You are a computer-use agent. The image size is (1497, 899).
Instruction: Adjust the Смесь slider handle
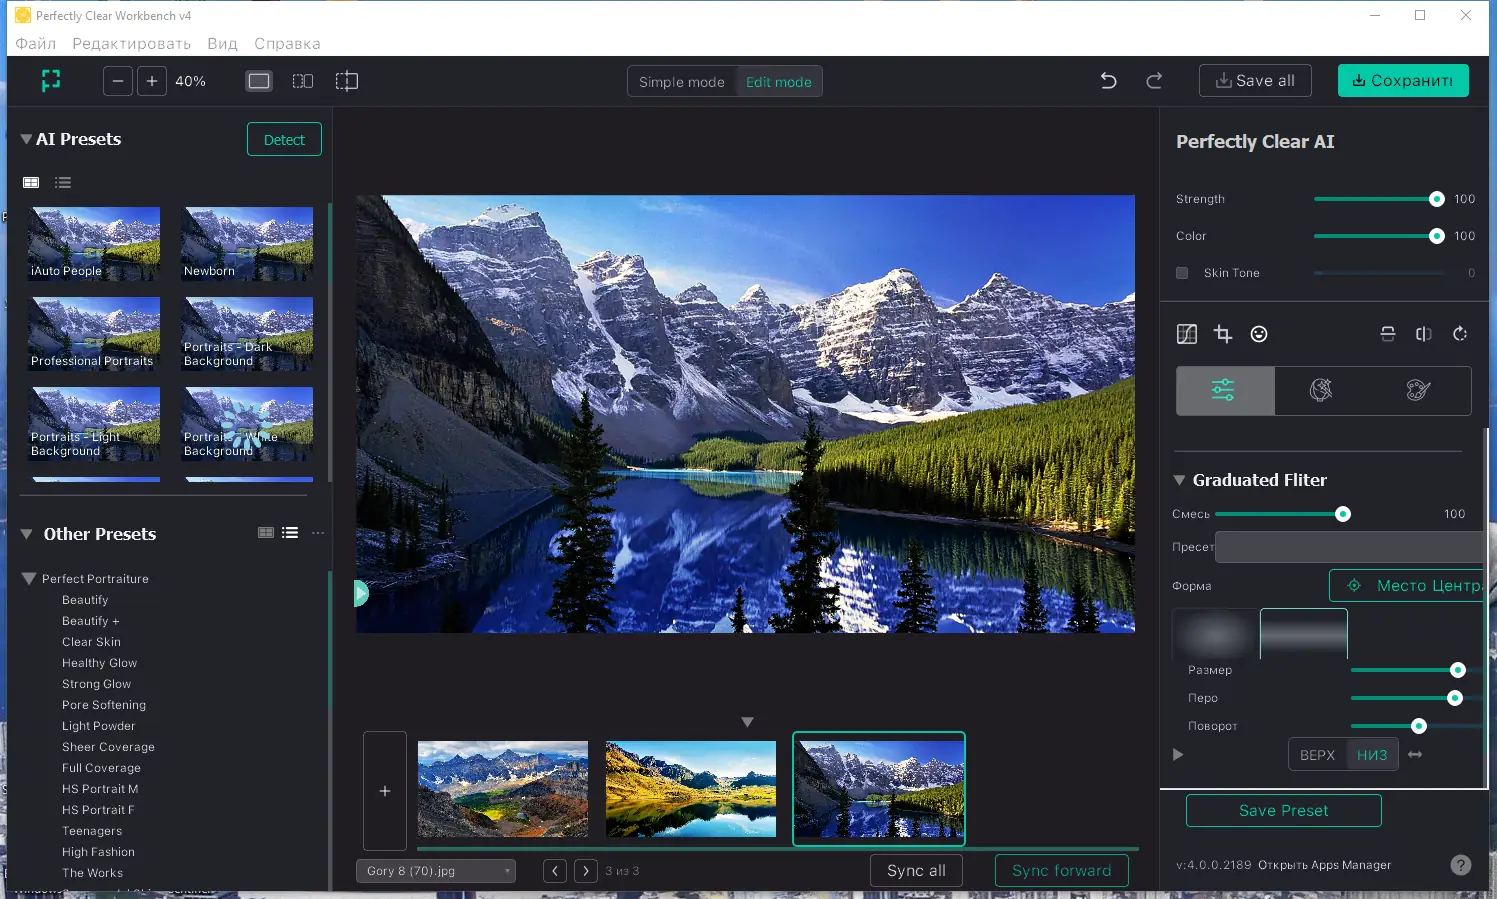tap(1343, 514)
